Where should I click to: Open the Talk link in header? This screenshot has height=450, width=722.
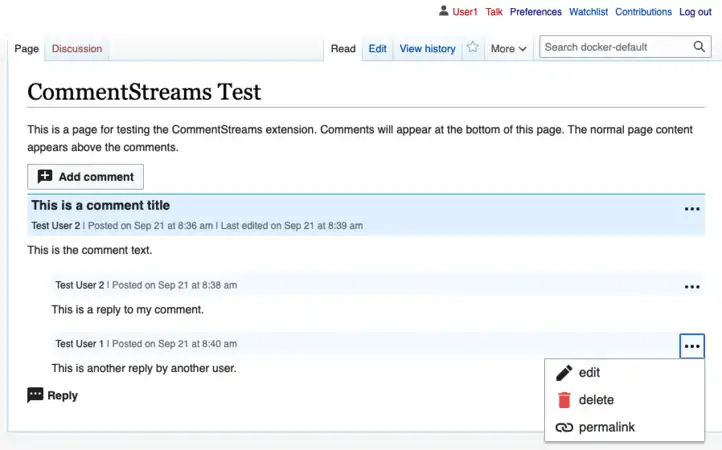click(x=494, y=12)
